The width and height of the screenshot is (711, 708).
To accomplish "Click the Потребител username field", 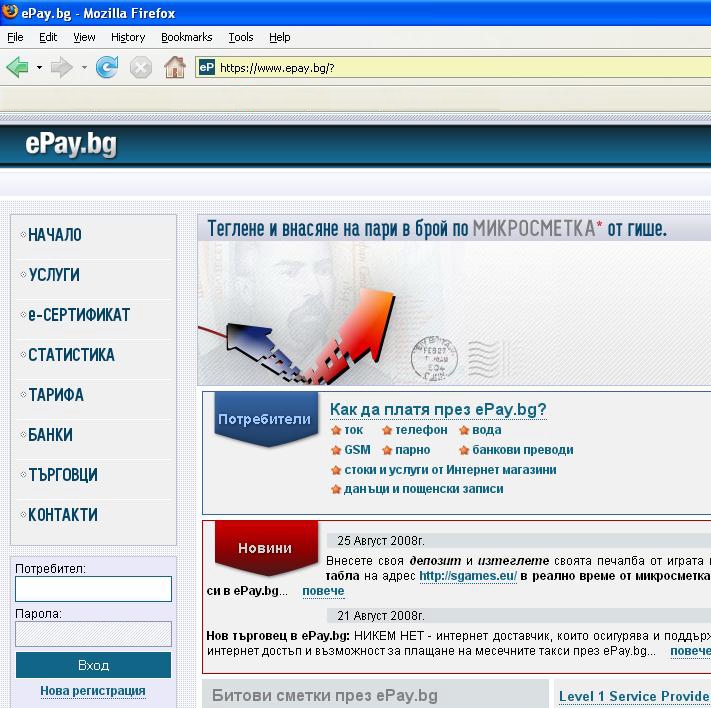I will (93, 589).
